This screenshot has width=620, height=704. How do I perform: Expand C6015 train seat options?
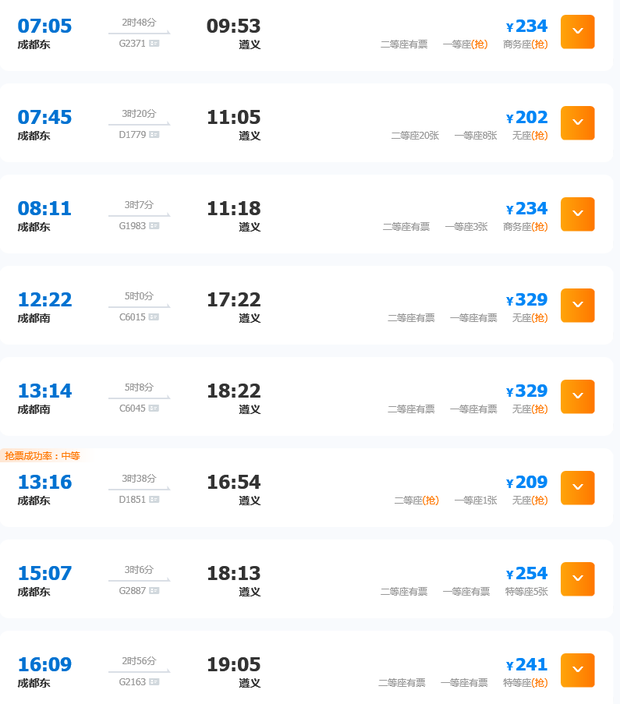pyautogui.click(x=577, y=305)
